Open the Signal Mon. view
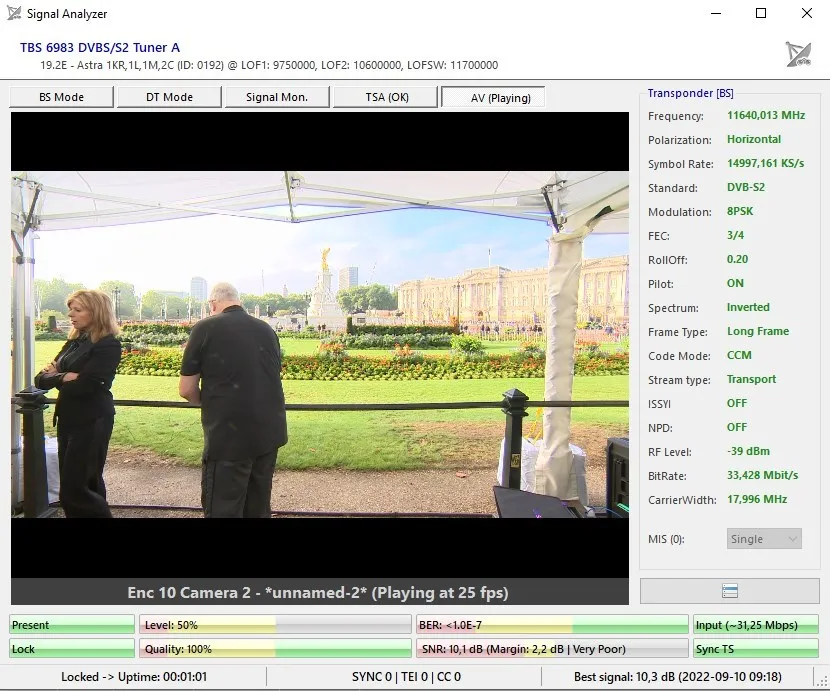830x691 pixels. point(277,97)
